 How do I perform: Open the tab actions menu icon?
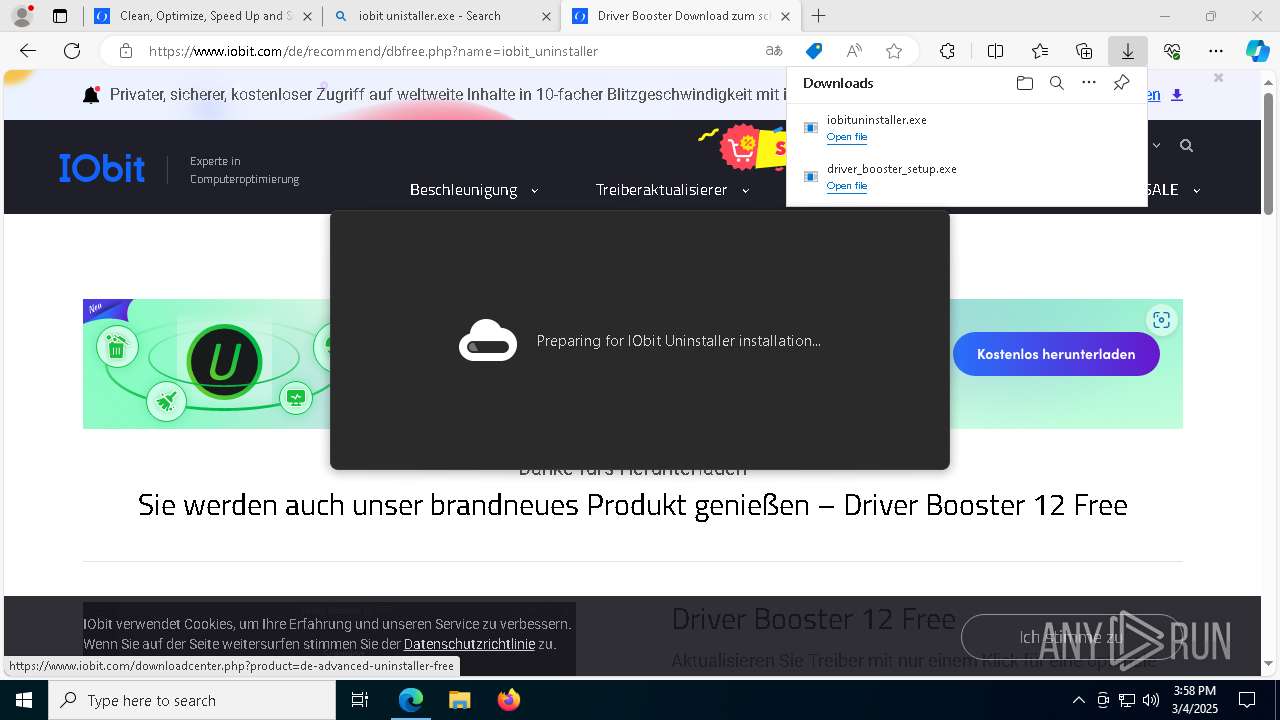pos(60,16)
